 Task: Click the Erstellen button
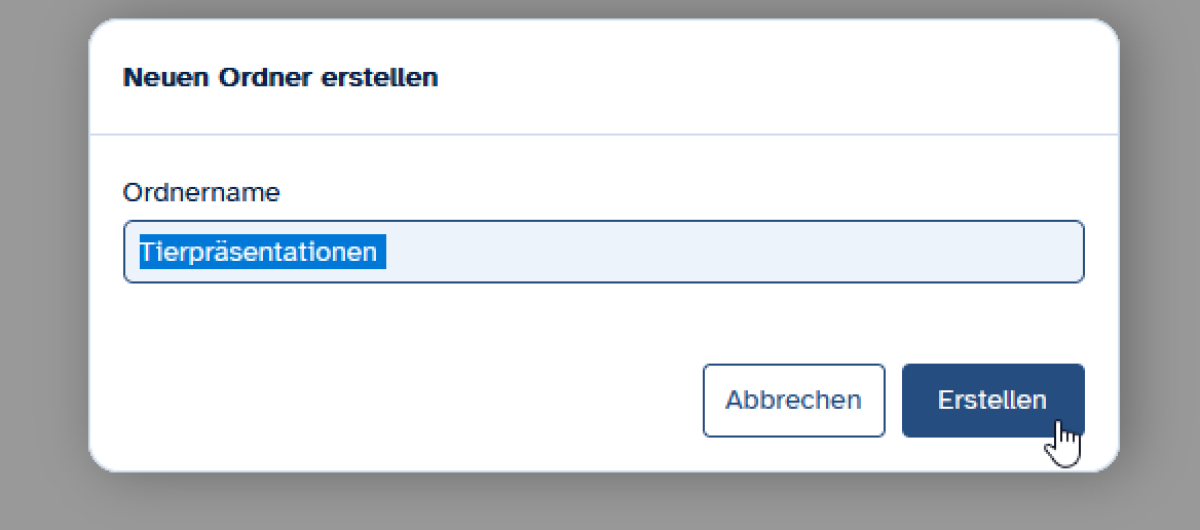click(992, 400)
